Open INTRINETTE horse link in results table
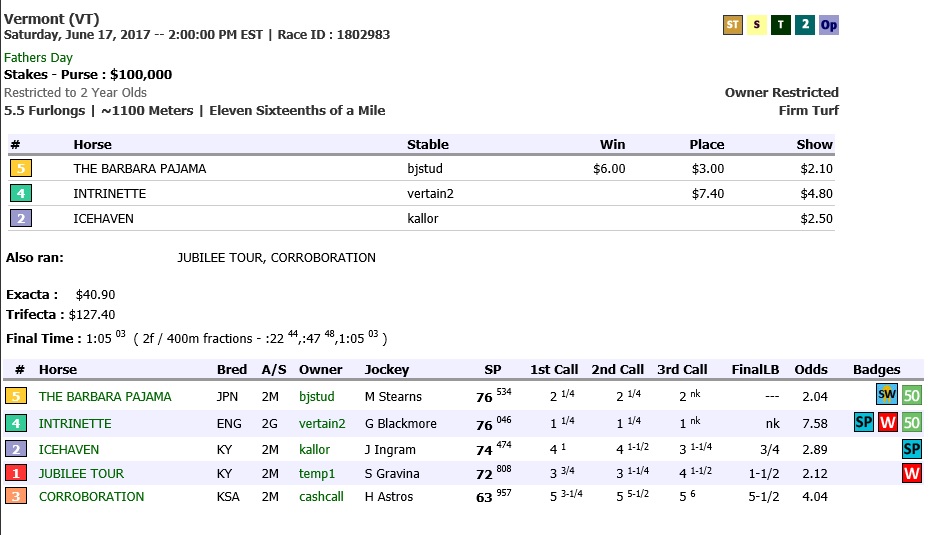Screen dimensions: 933x535 click(x=75, y=424)
